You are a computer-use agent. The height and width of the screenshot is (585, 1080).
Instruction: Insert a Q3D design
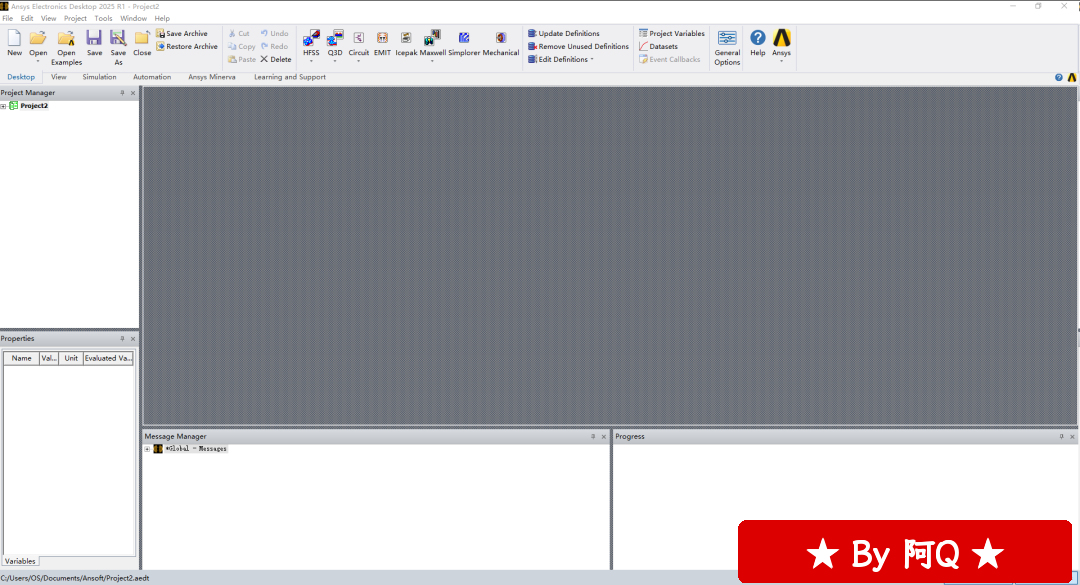(335, 43)
